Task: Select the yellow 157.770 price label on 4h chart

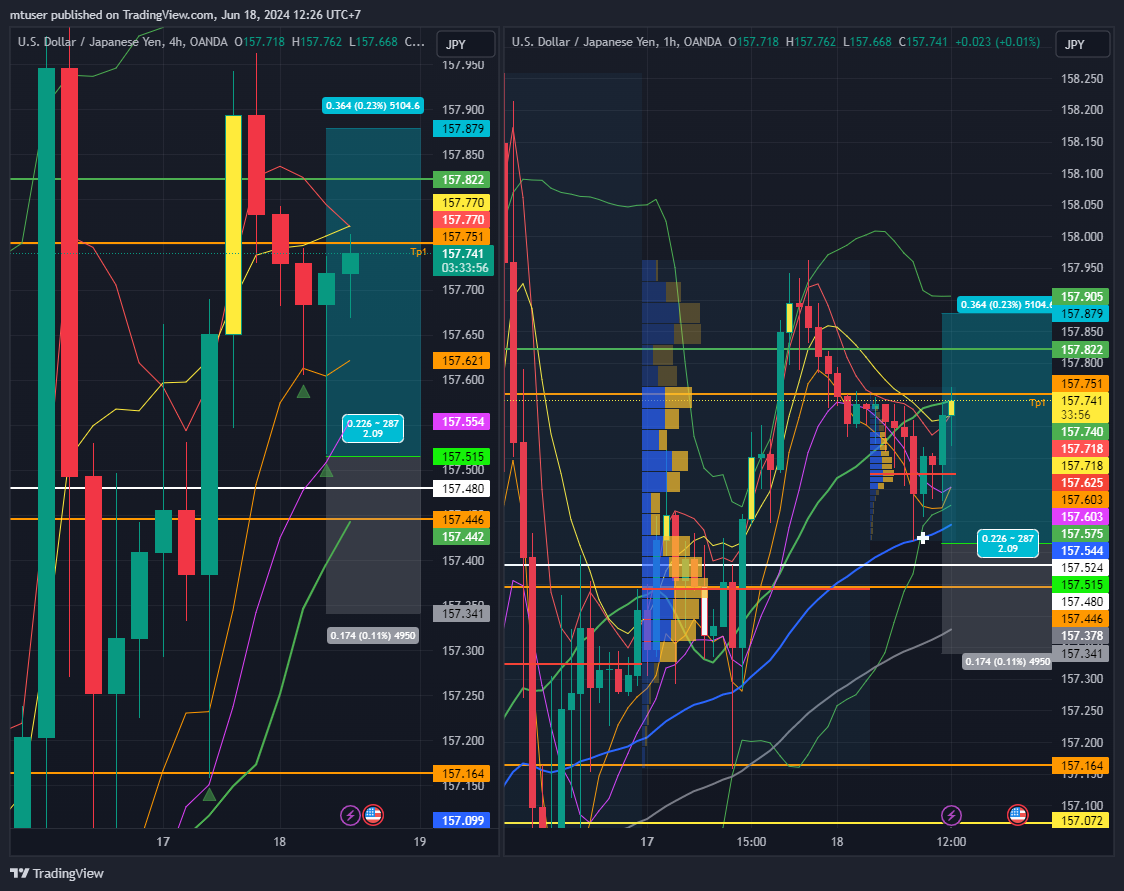Action: [x=462, y=203]
